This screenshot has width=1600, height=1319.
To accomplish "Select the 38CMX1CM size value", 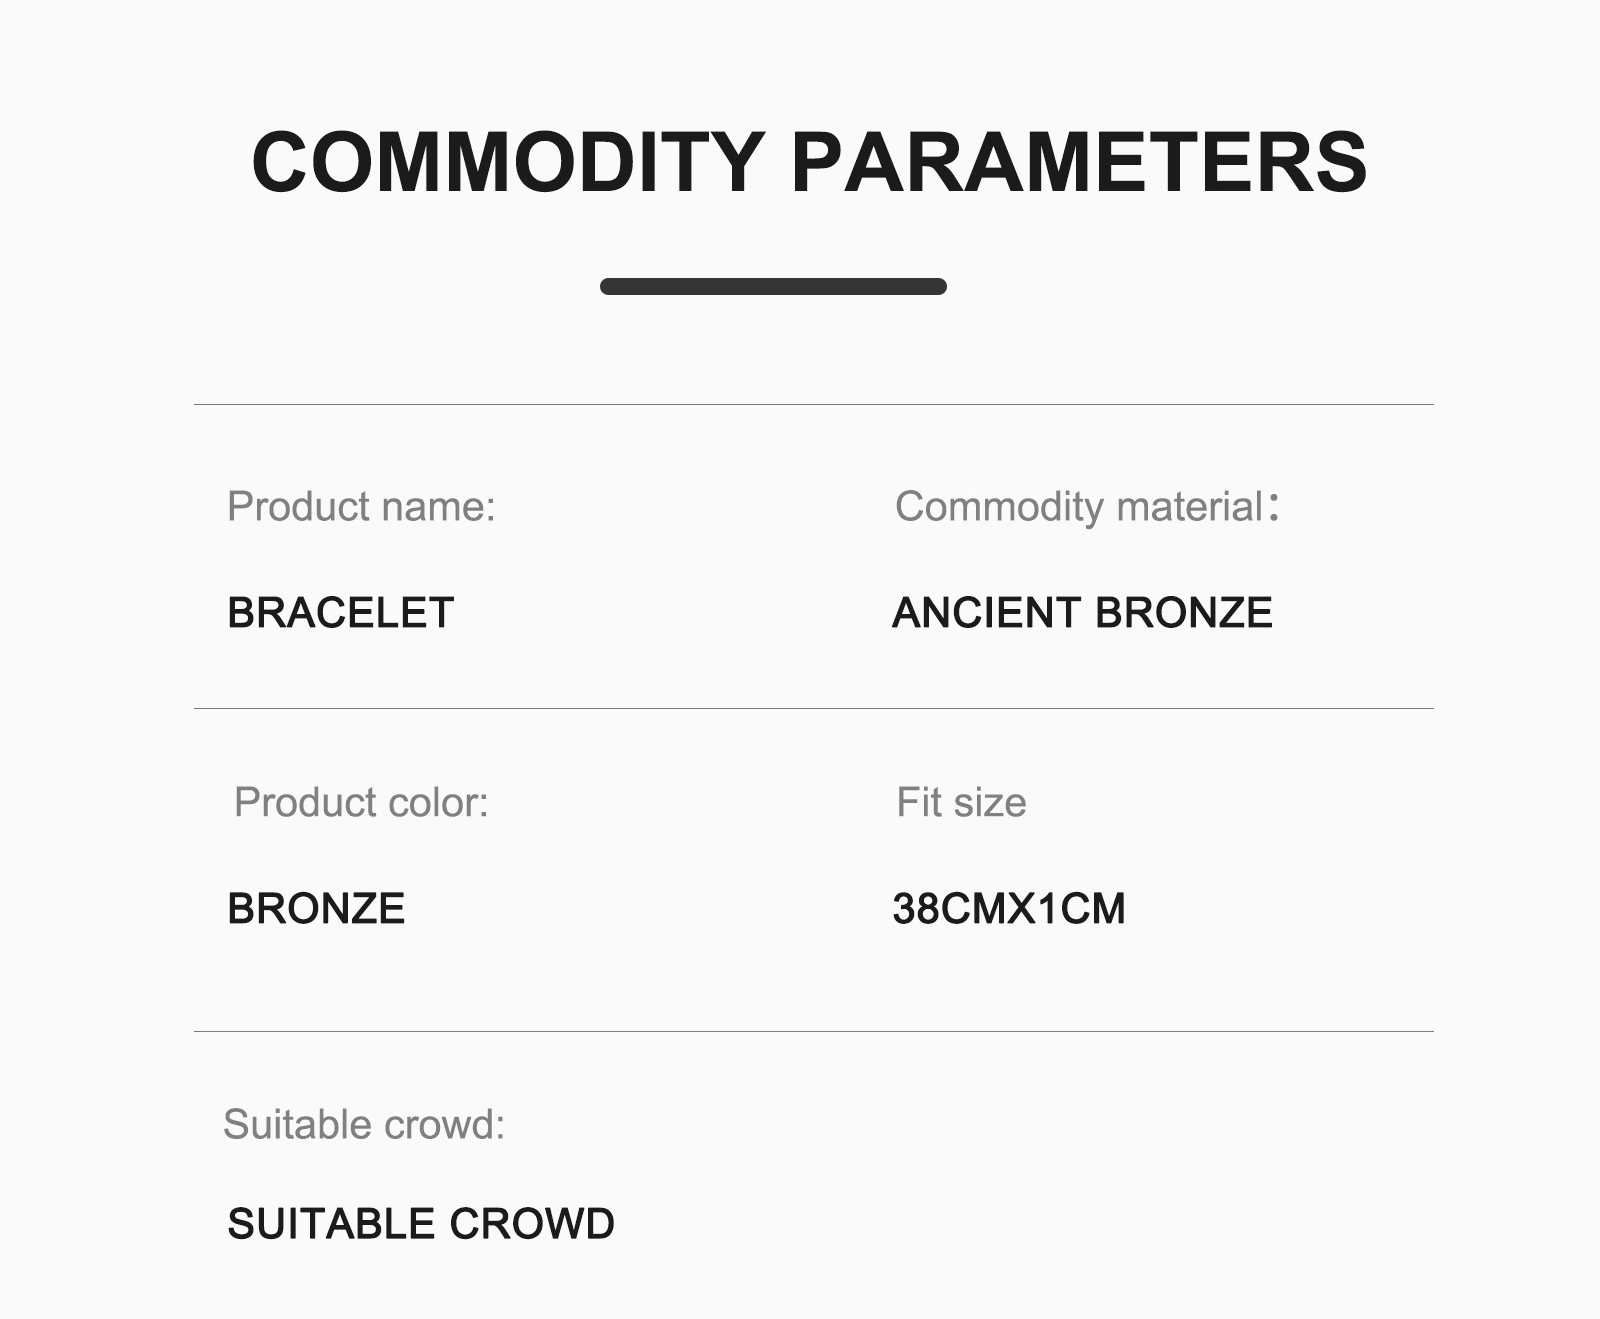I will coord(1008,909).
